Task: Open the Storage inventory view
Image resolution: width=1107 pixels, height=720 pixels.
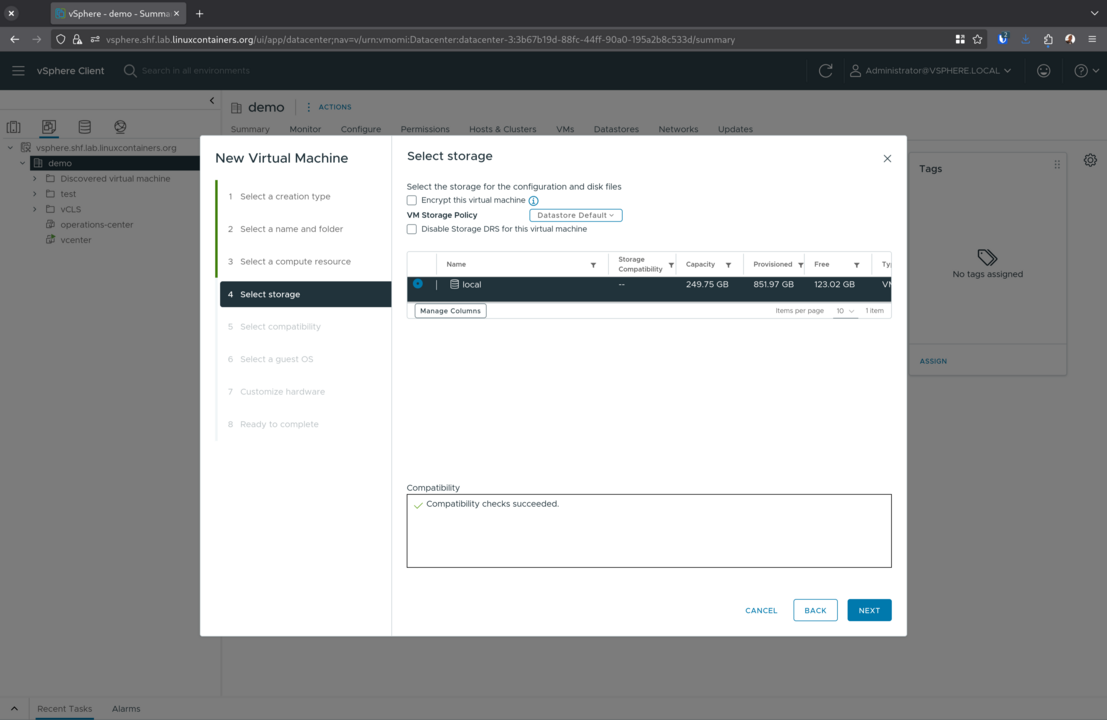Action: (84, 127)
